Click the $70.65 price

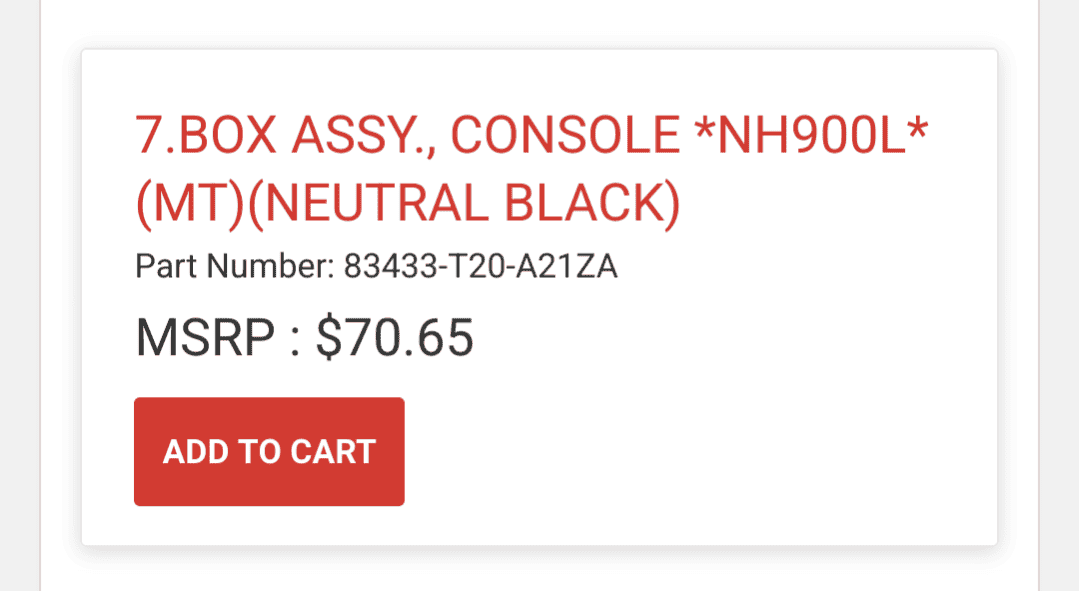pos(394,338)
